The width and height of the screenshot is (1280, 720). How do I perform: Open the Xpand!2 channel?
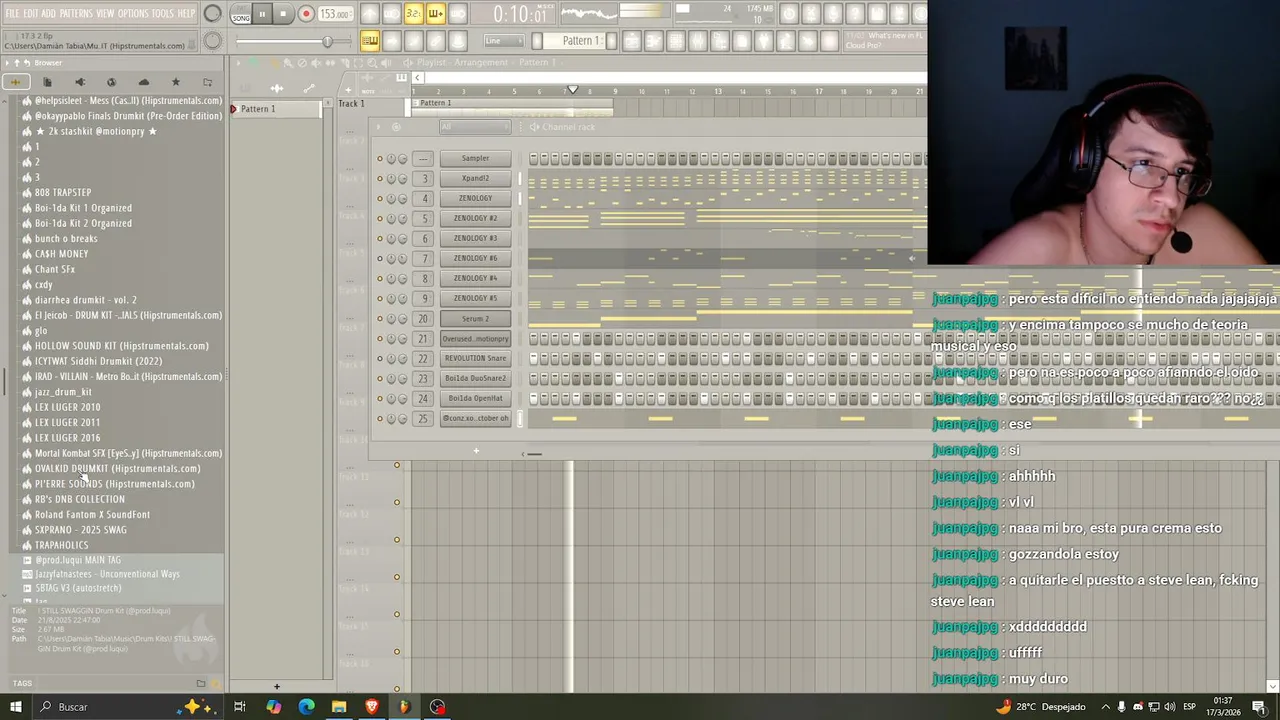[x=475, y=178]
